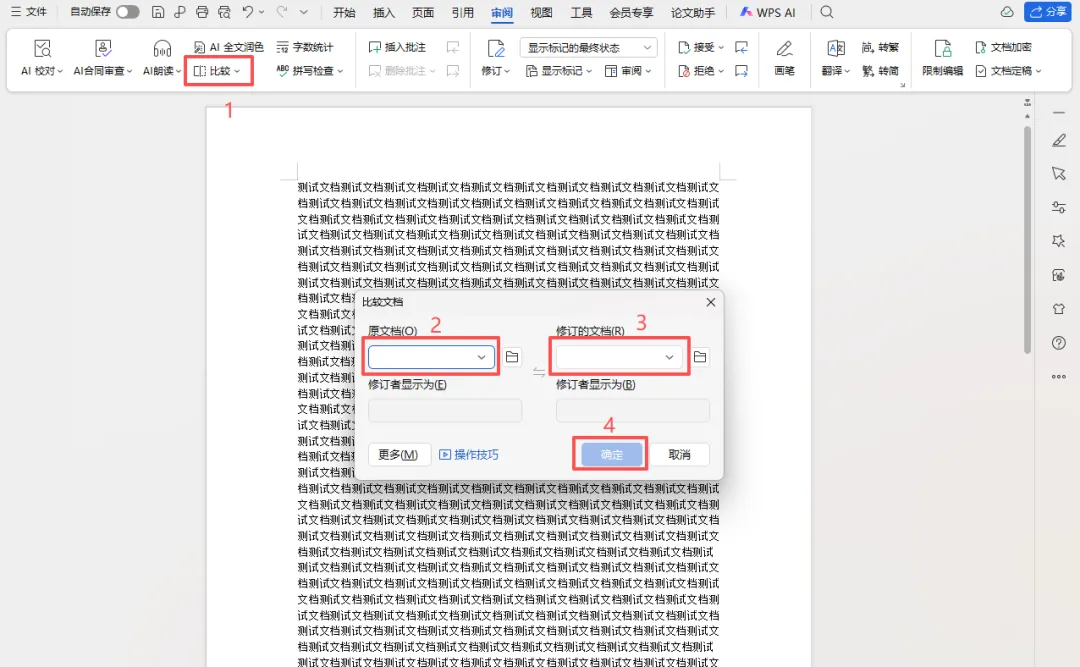
Task: Open the 论文助手 tab
Action: (x=693, y=12)
